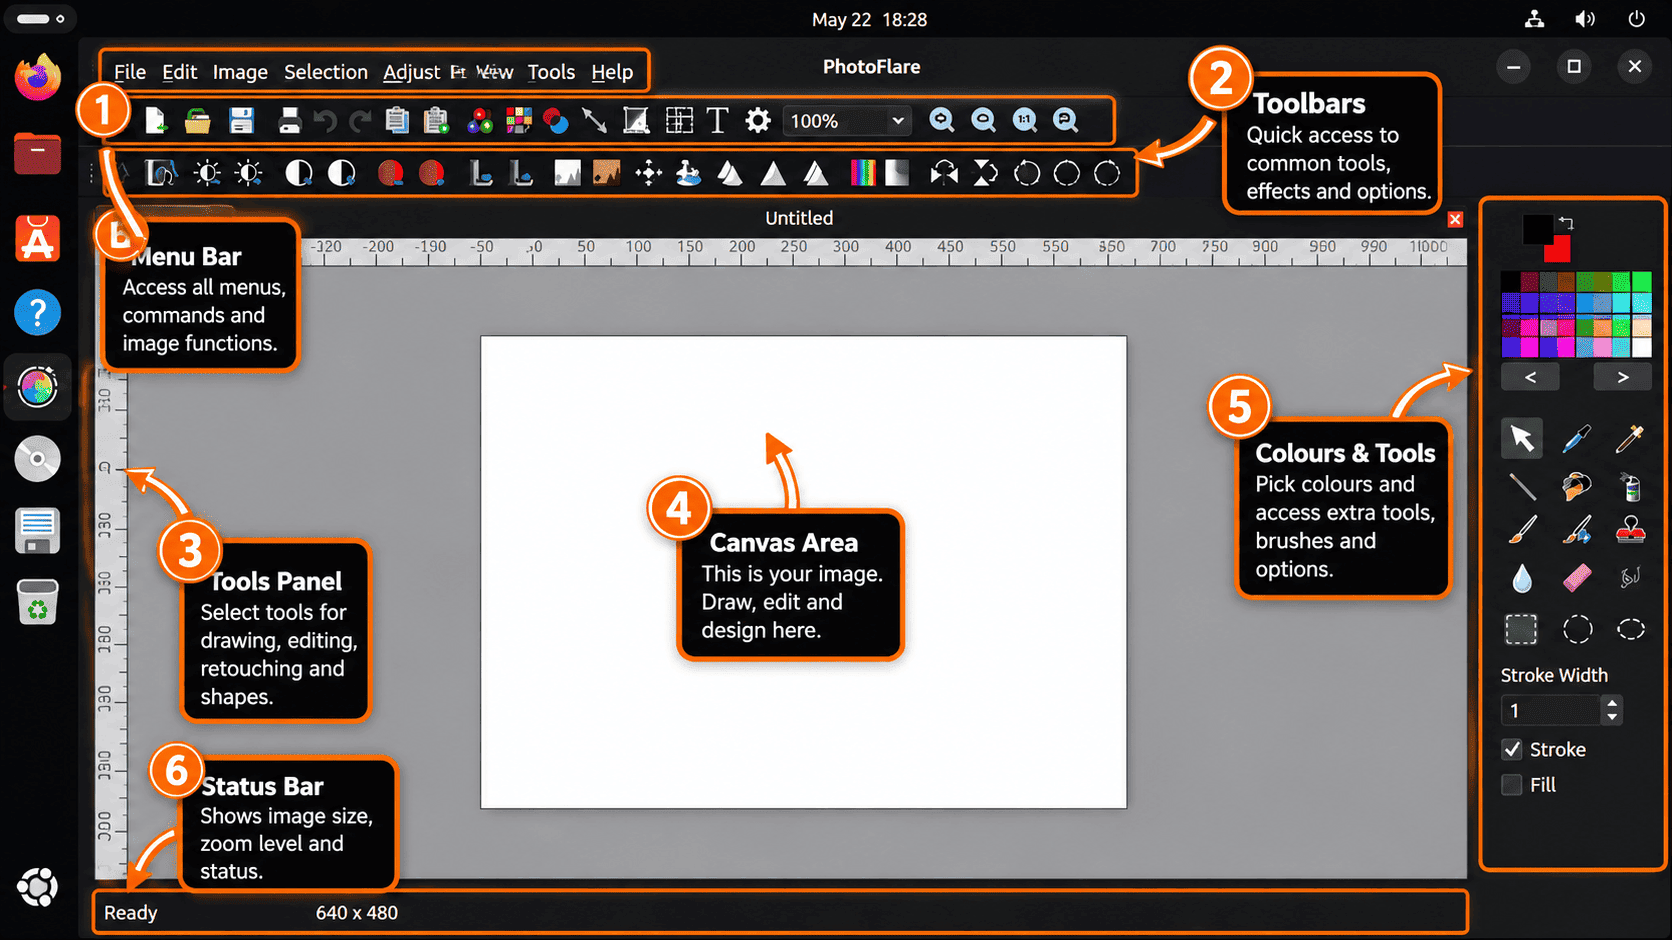Save using the floppy disk icon
This screenshot has width=1672, height=940.
(x=241, y=121)
